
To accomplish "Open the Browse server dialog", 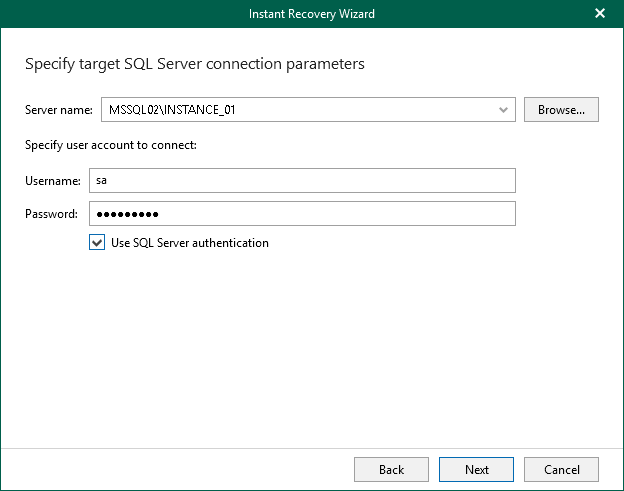I will [561, 110].
